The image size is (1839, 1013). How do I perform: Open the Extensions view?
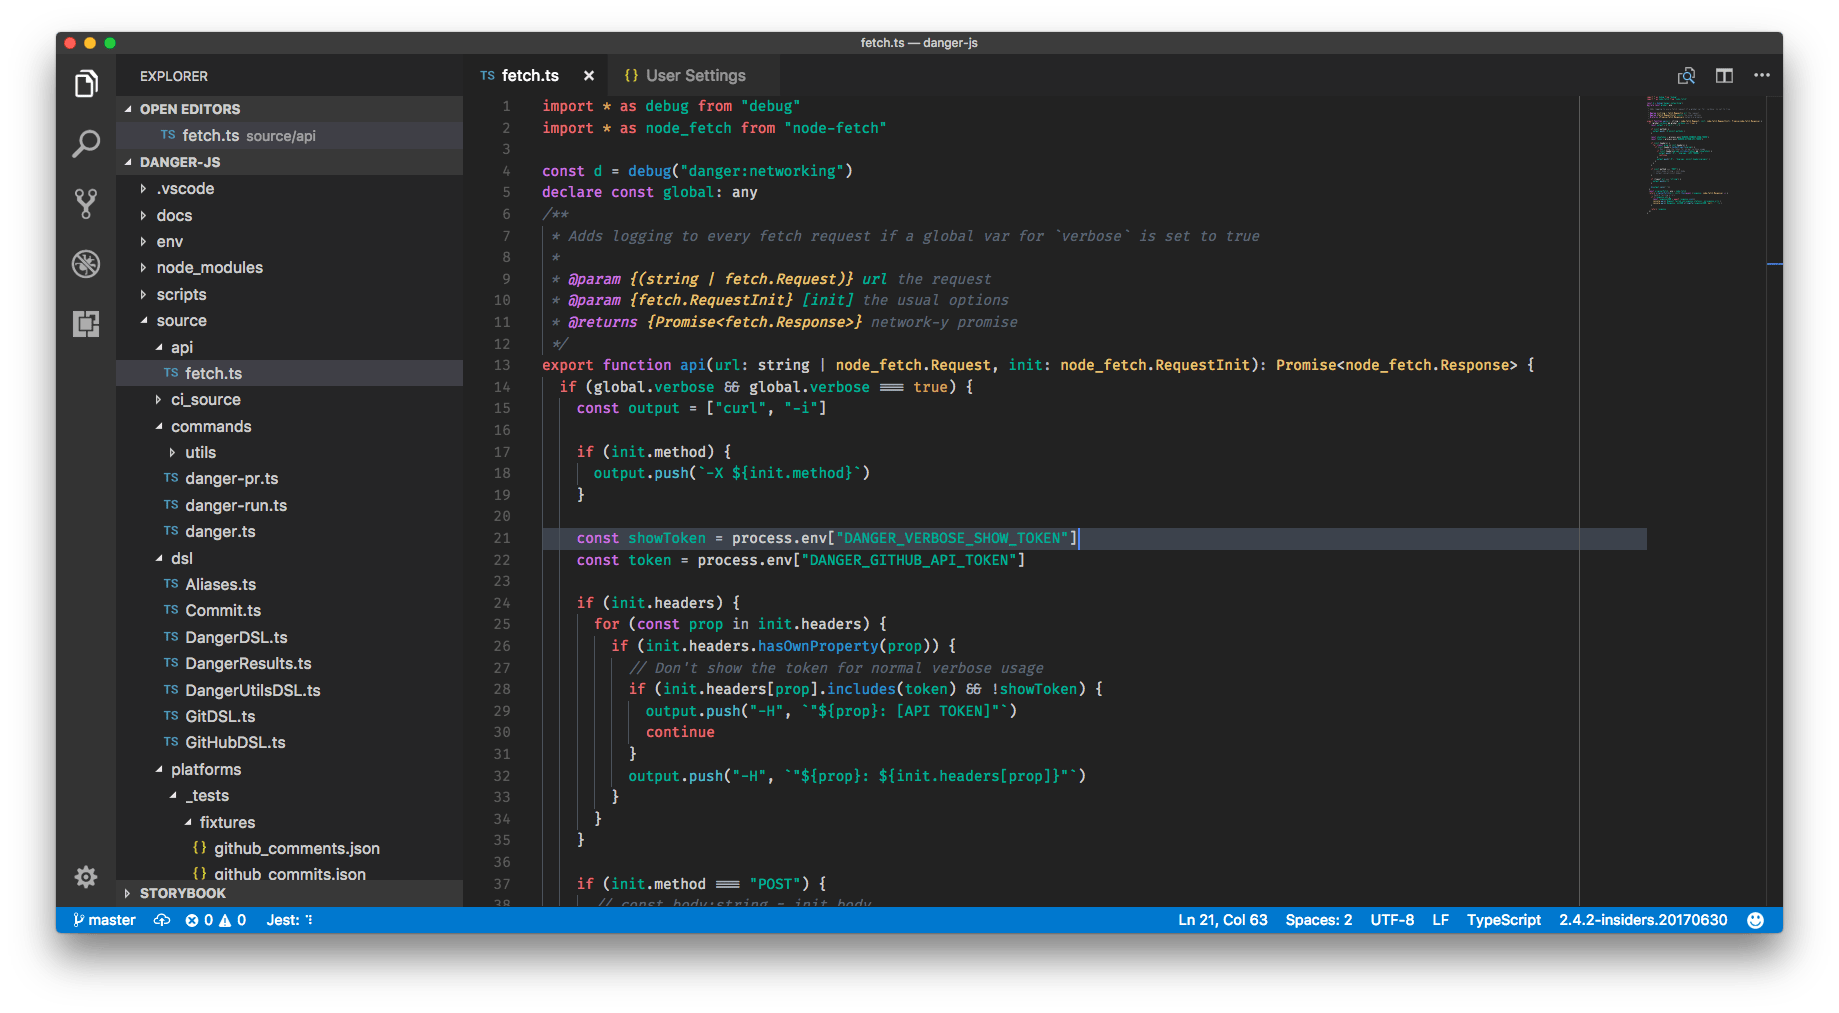86,324
